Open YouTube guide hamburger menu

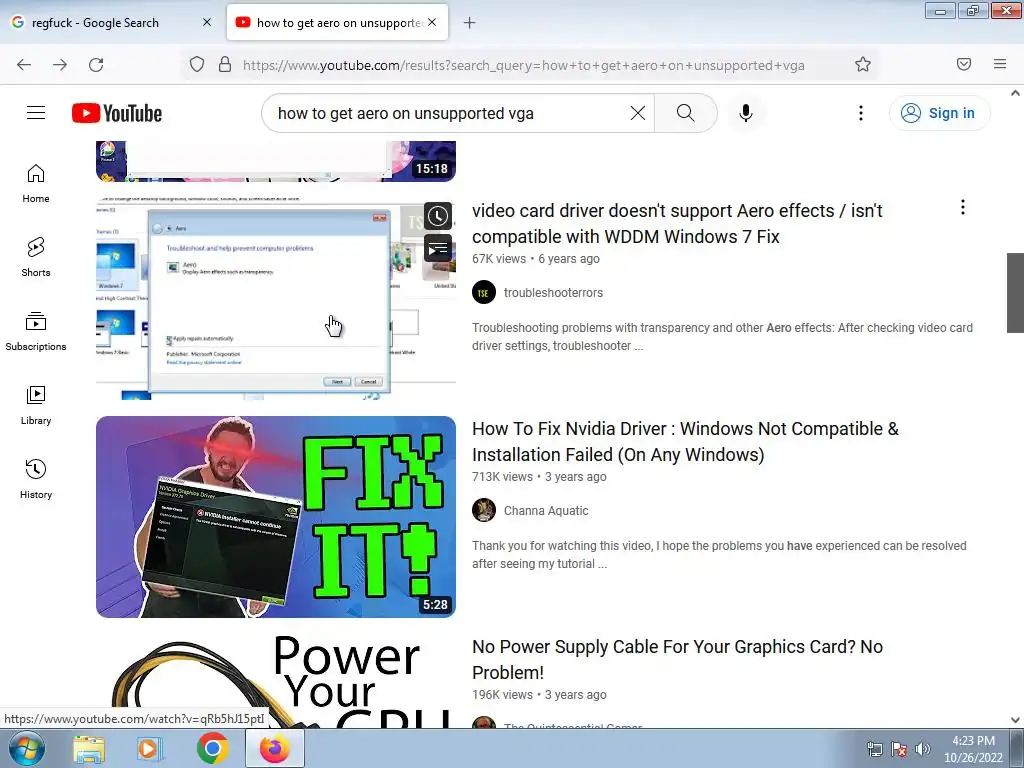point(36,113)
